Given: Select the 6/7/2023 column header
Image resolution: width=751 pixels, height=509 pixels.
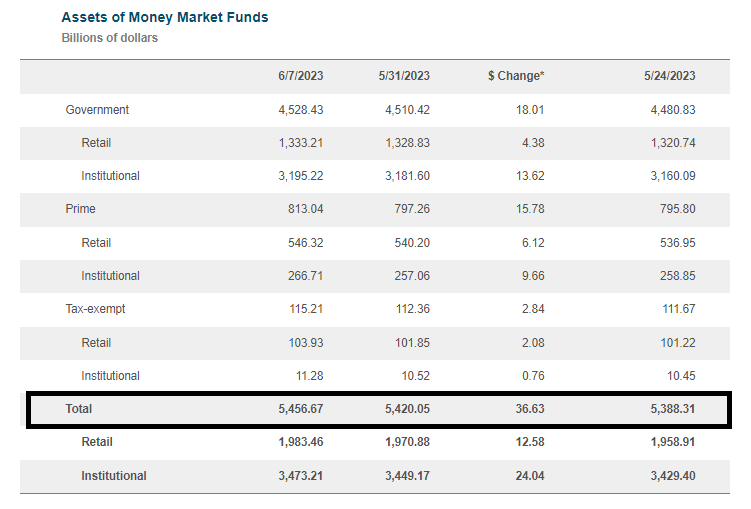Looking at the screenshot, I should point(300,76).
